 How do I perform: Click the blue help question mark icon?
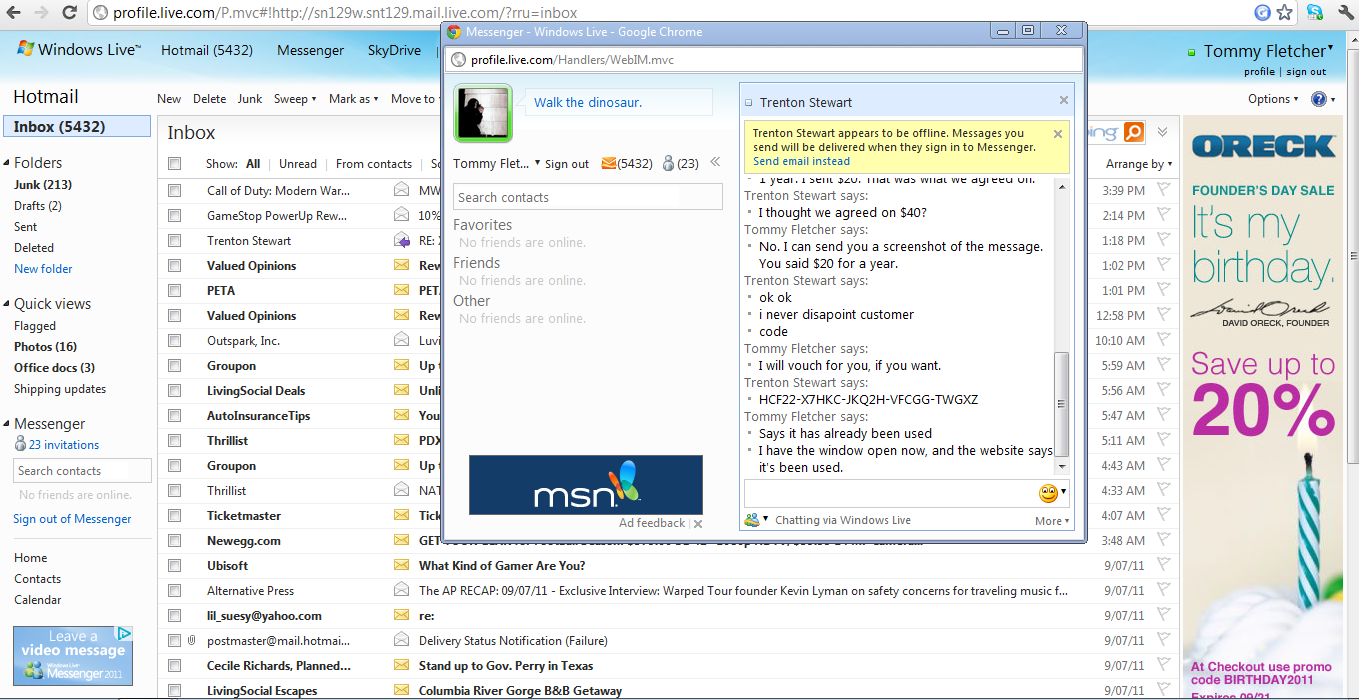pyautogui.click(x=1318, y=99)
